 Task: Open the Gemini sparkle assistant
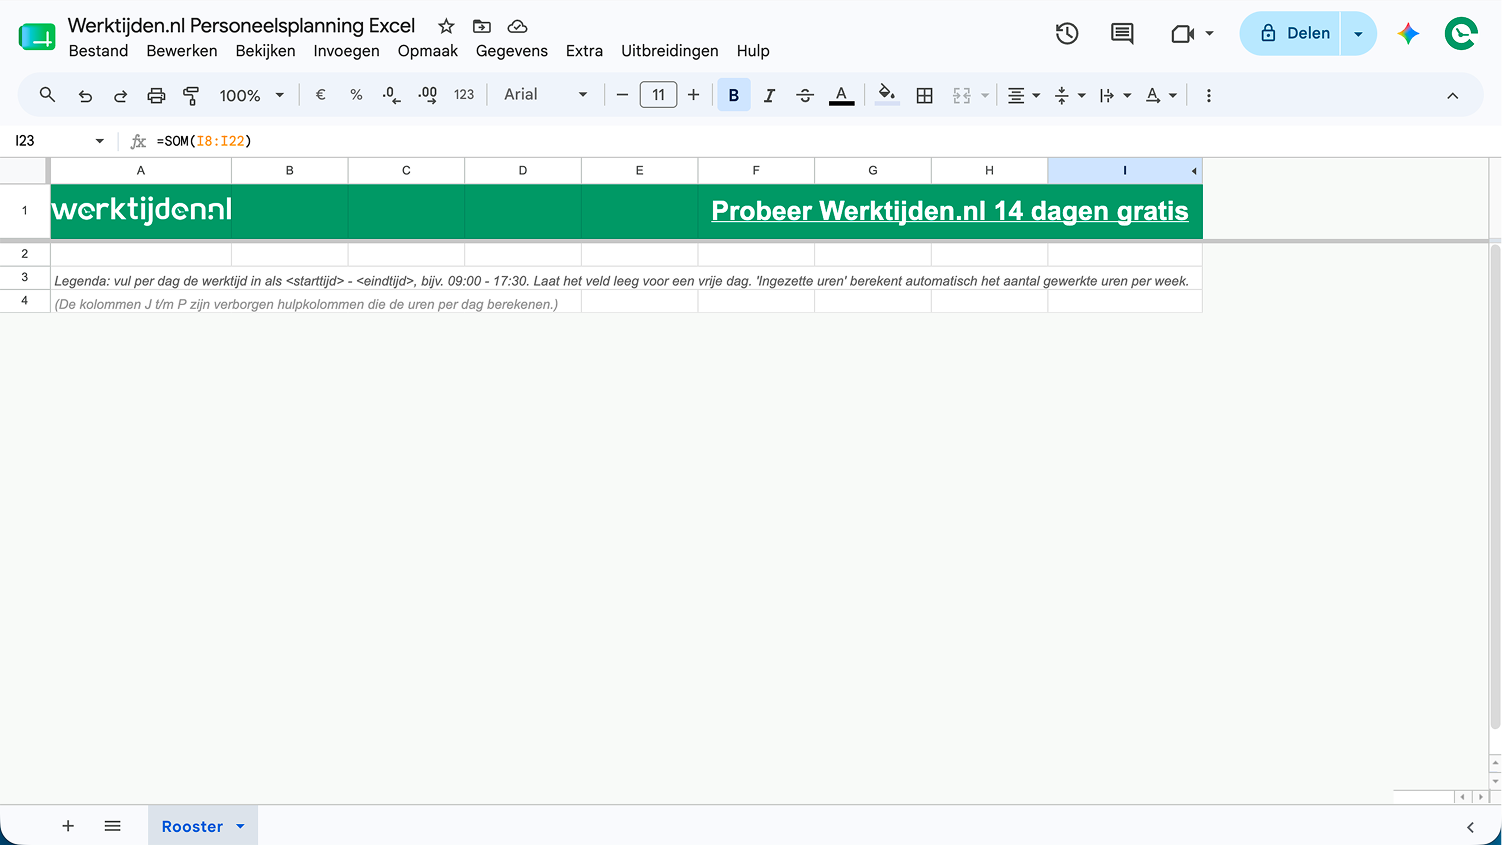[x=1408, y=33]
